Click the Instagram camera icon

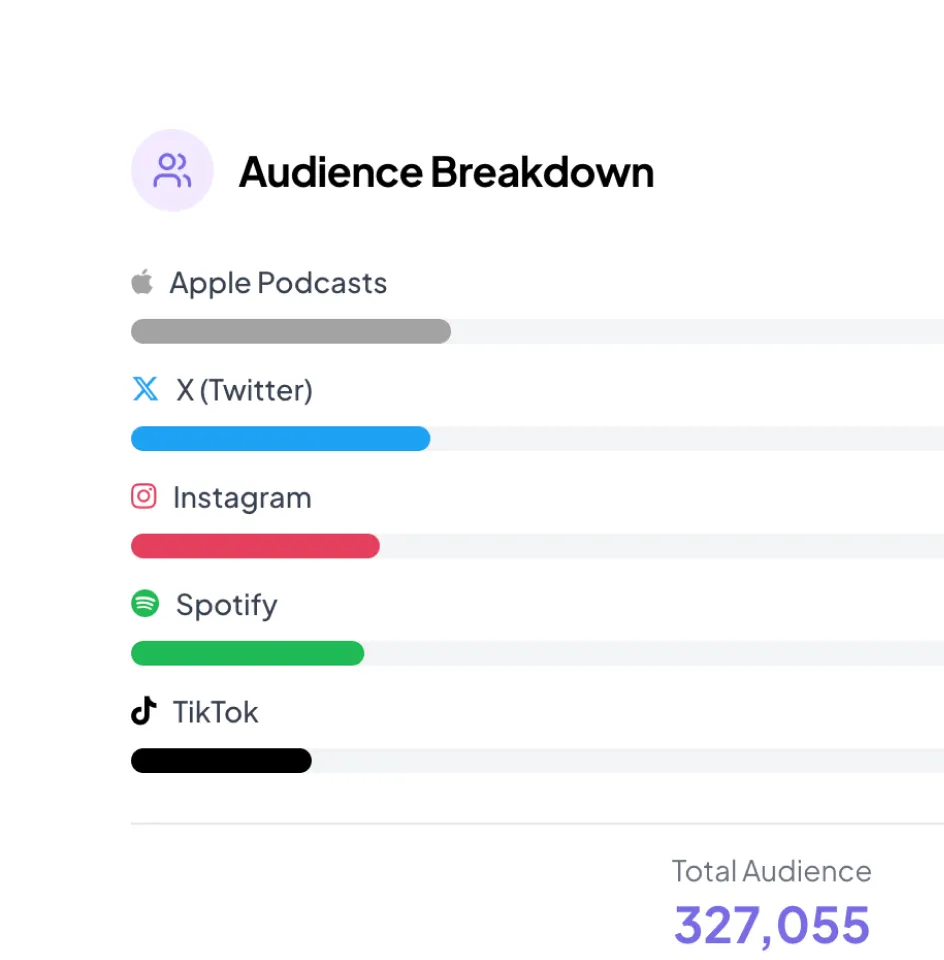pyautogui.click(x=144, y=496)
